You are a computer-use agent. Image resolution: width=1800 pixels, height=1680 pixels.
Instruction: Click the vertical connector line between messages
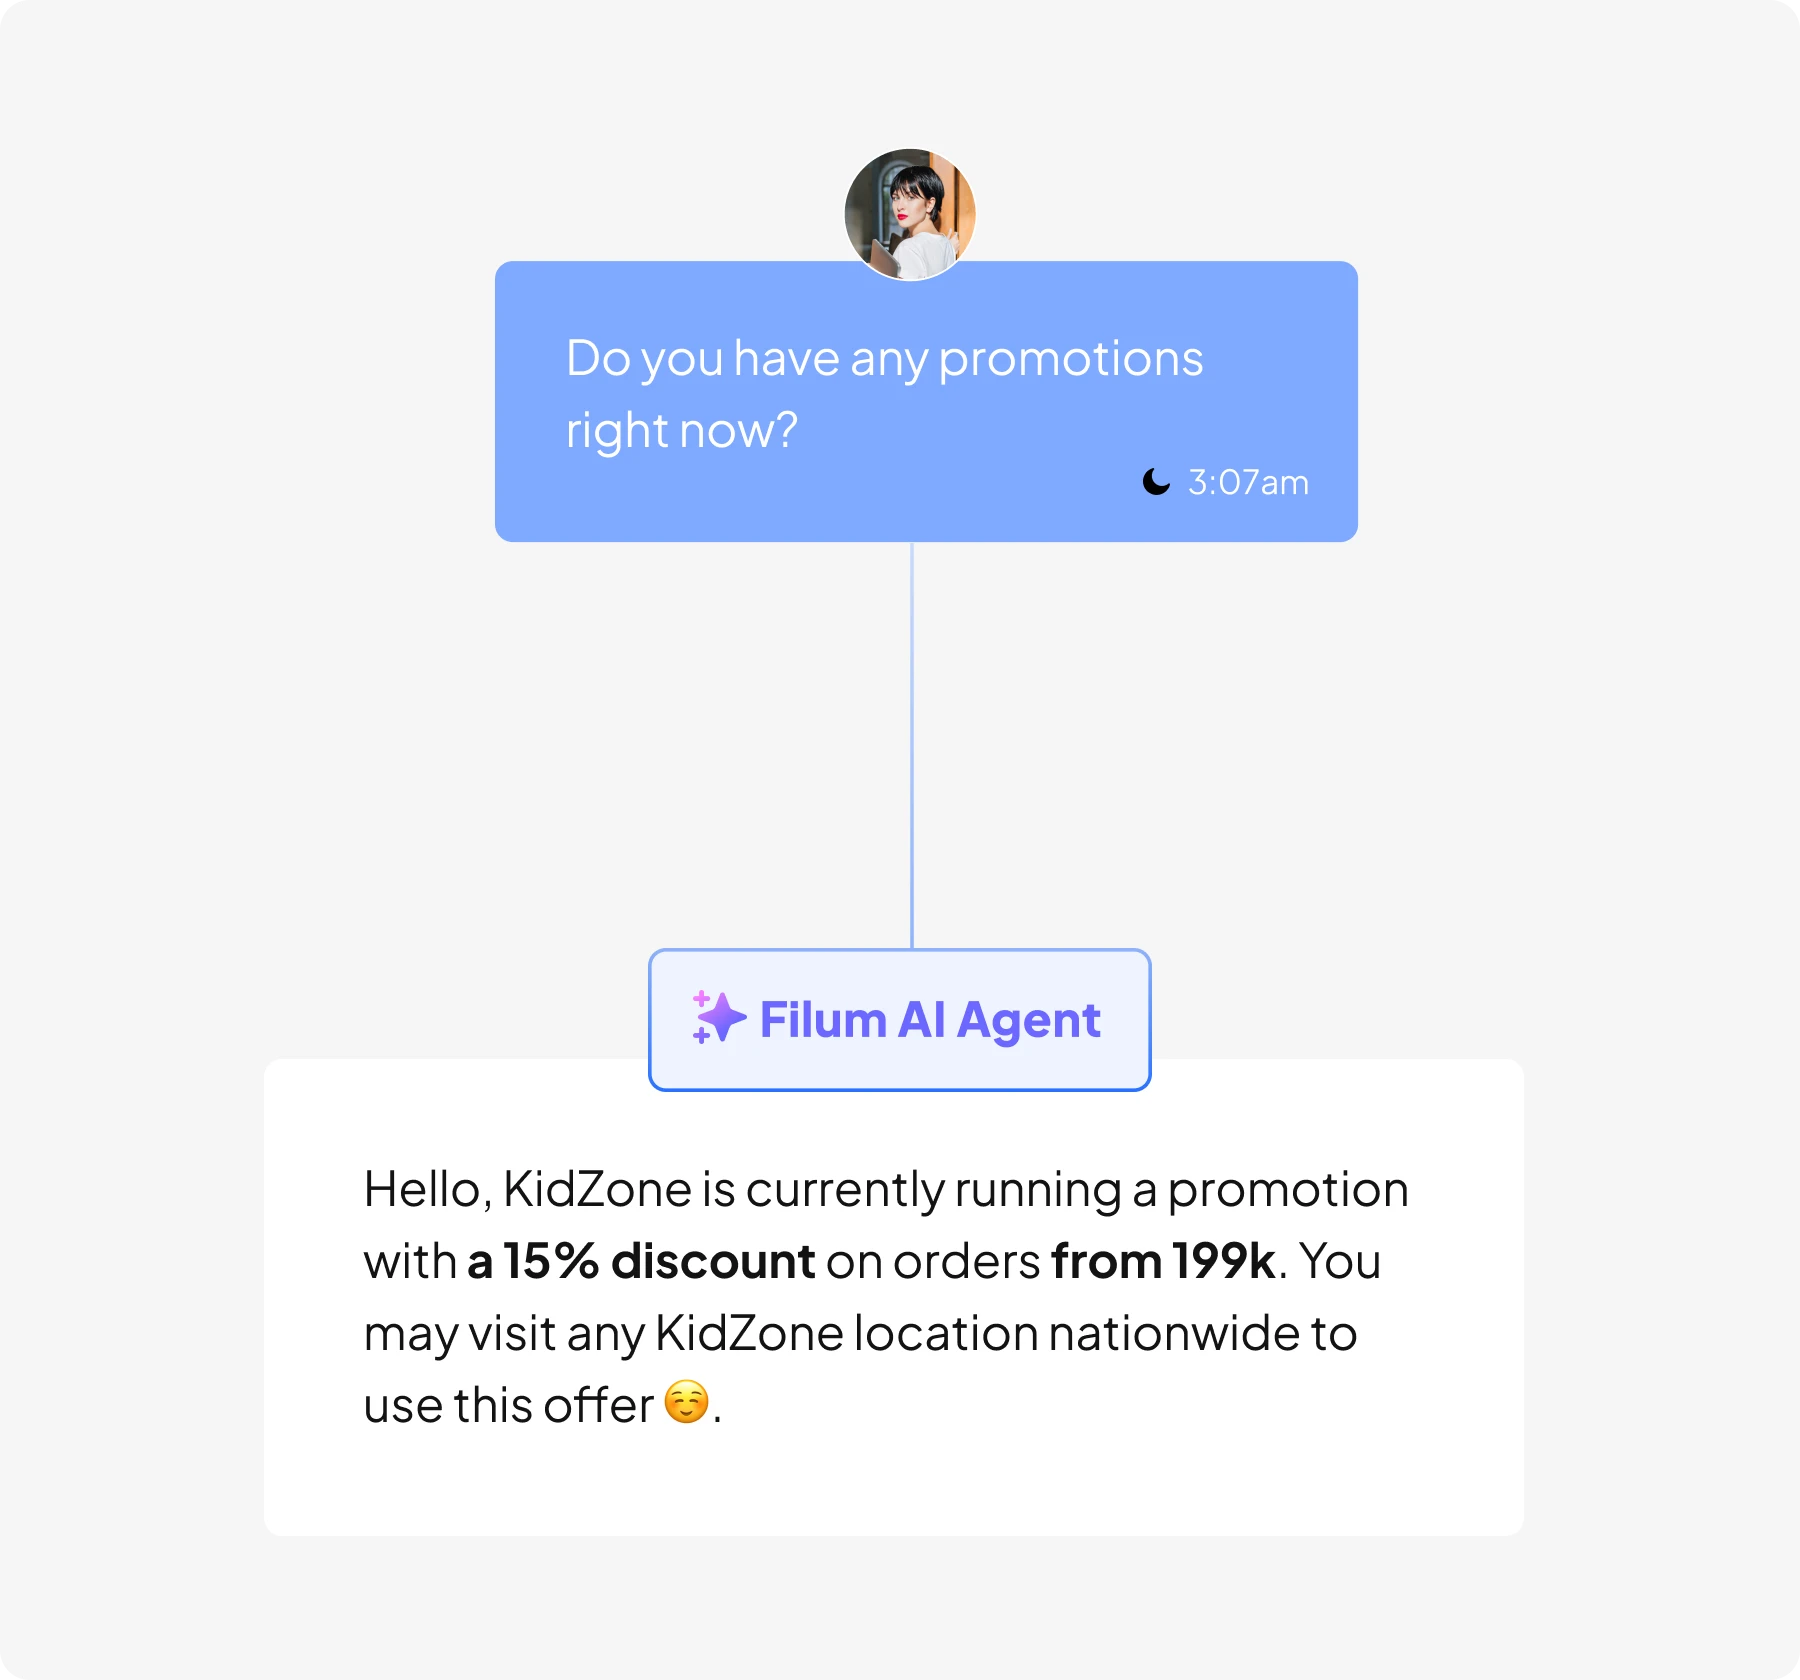coord(912,745)
